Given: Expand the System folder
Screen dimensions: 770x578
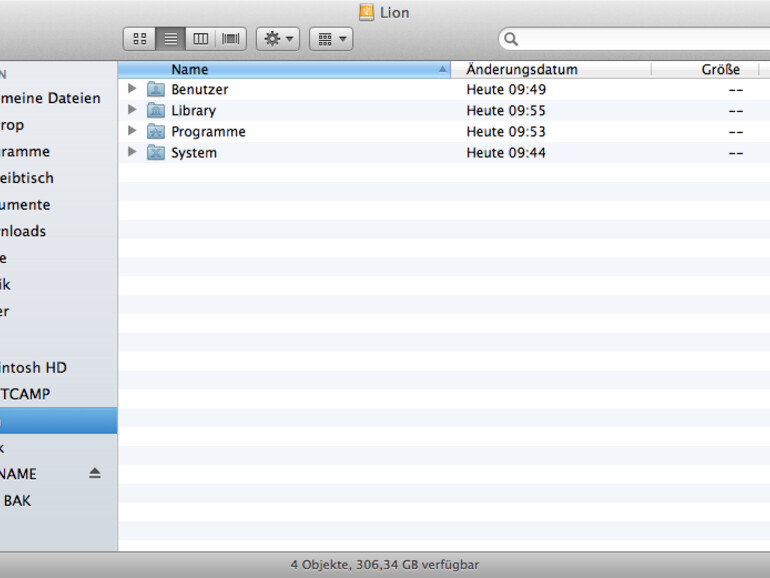Looking at the screenshot, I should 132,152.
